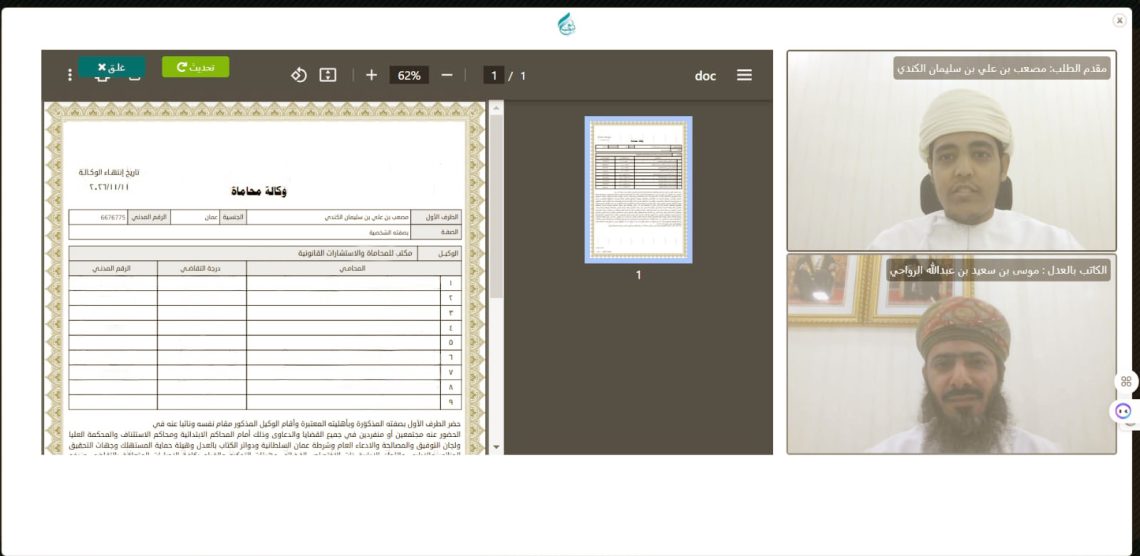This screenshot has width=1140, height=556.
Task: Toggle the PDF sidebar hamburger menu
Action: coord(744,75)
